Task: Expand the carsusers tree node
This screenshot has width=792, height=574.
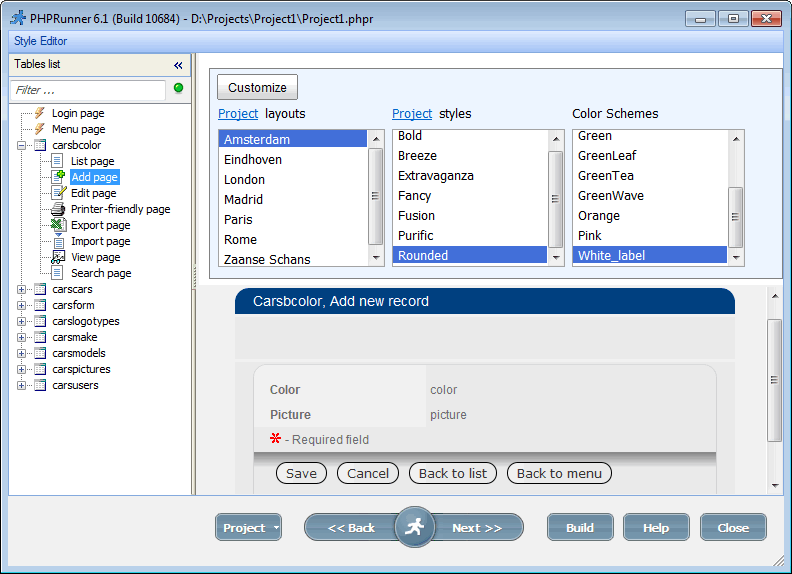Action: click(21, 386)
